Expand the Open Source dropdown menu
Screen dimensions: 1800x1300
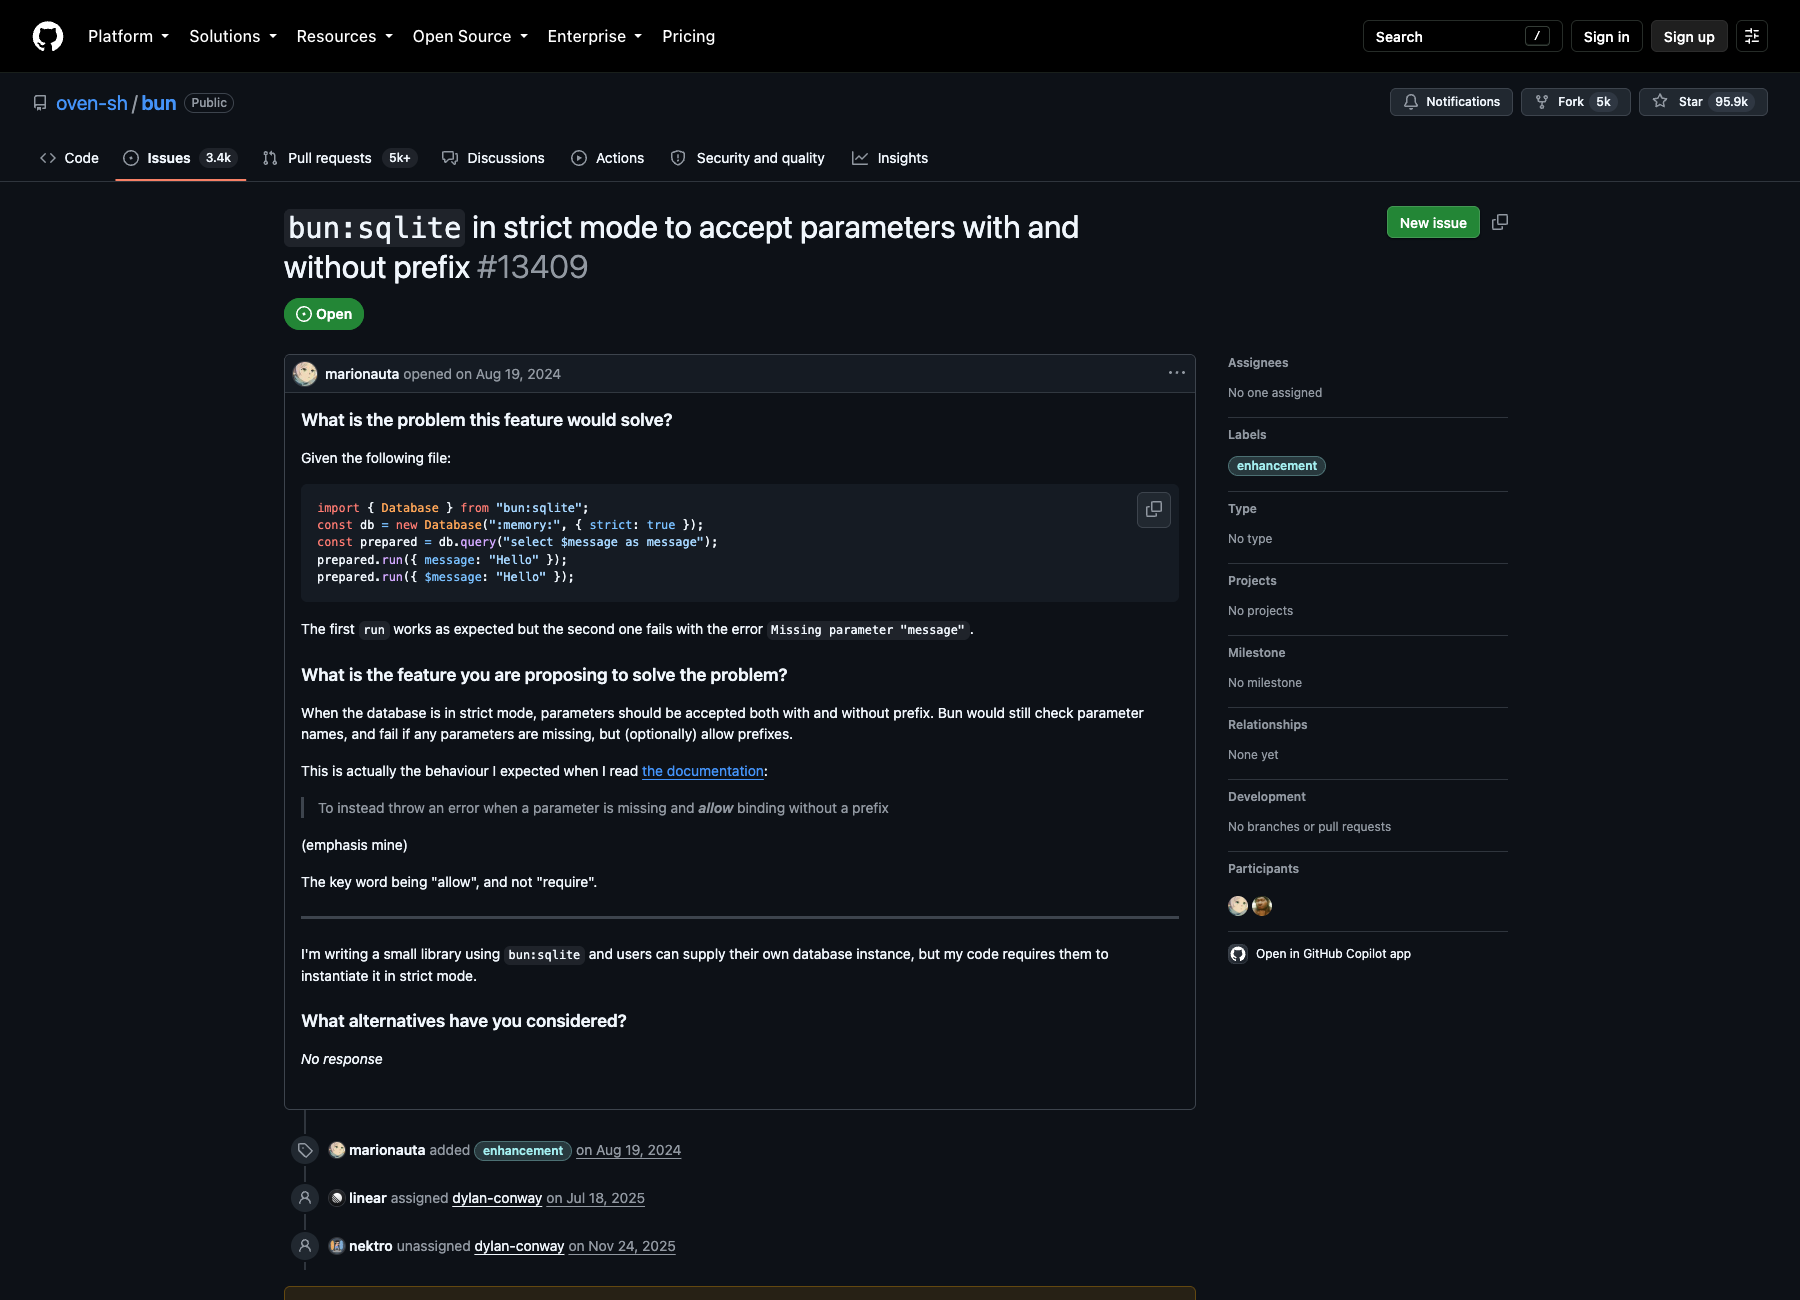click(470, 36)
